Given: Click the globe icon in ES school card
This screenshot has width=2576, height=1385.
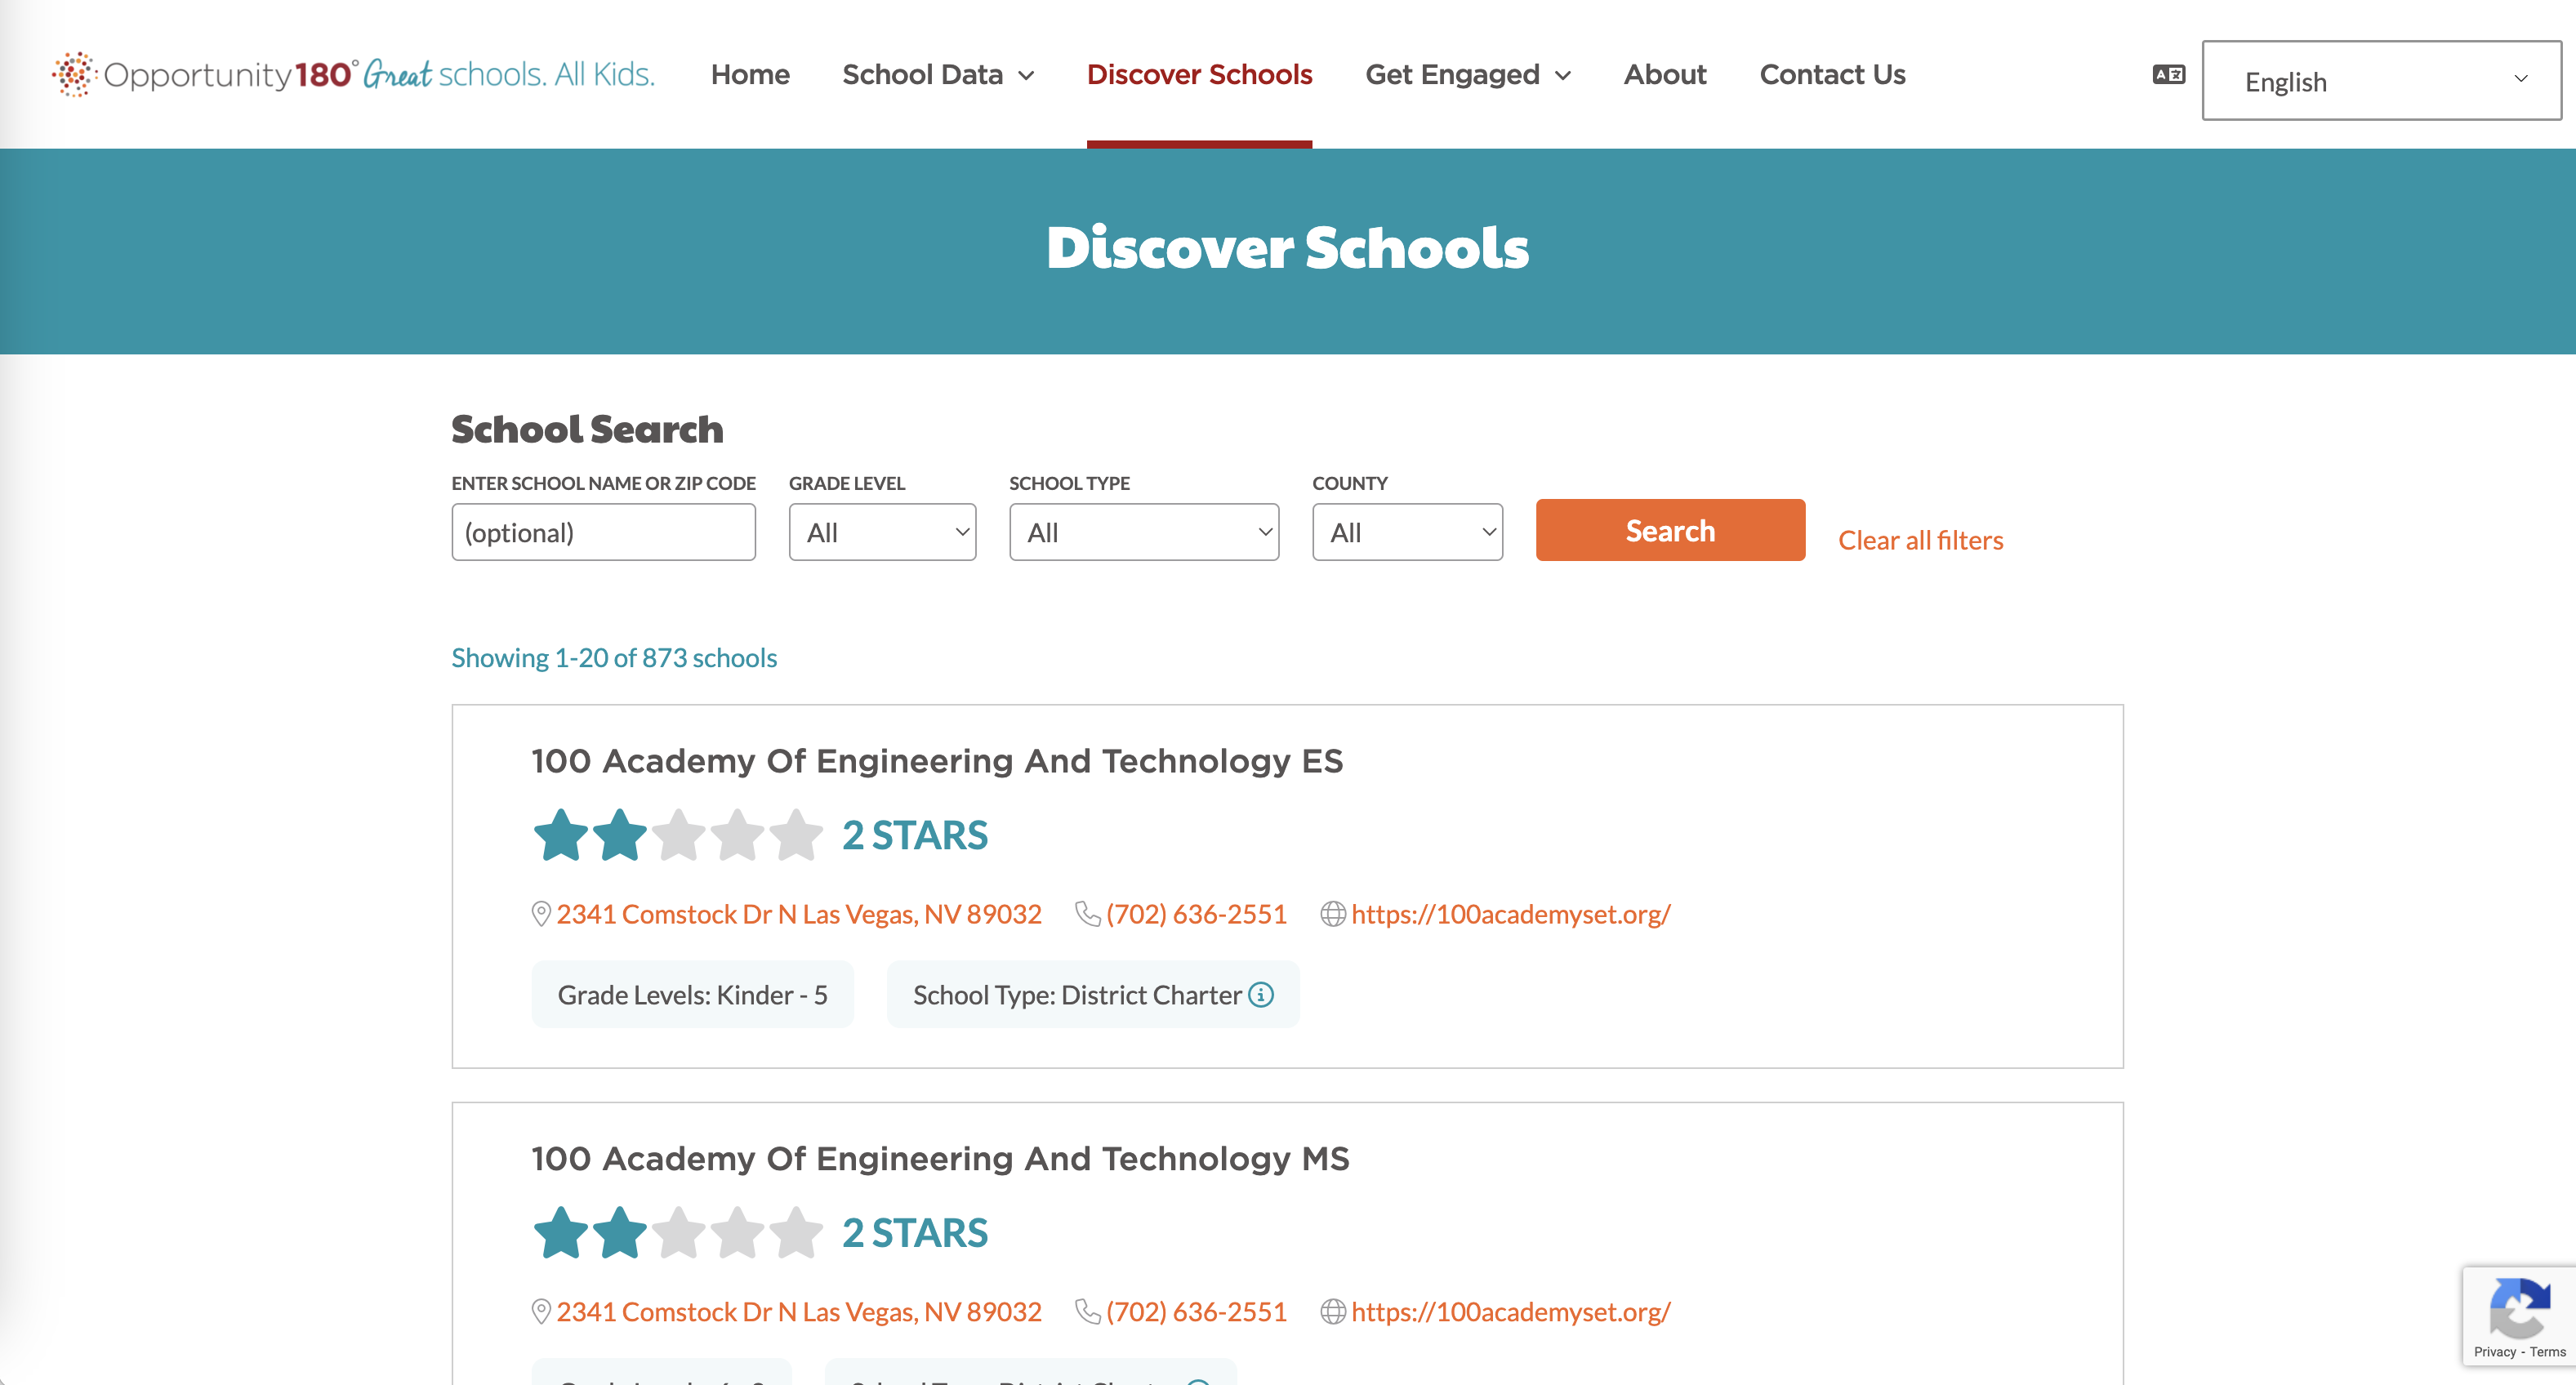Looking at the screenshot, I should point(1333,914).
